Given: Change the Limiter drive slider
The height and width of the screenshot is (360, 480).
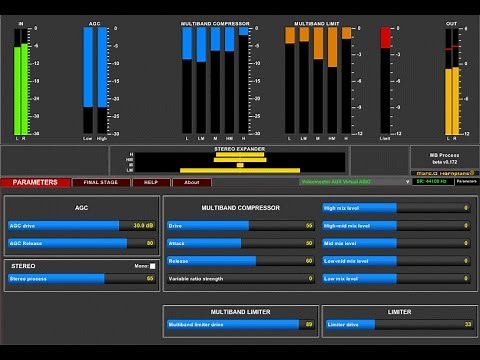Looking at the screenshot, I should click(399, 324).
